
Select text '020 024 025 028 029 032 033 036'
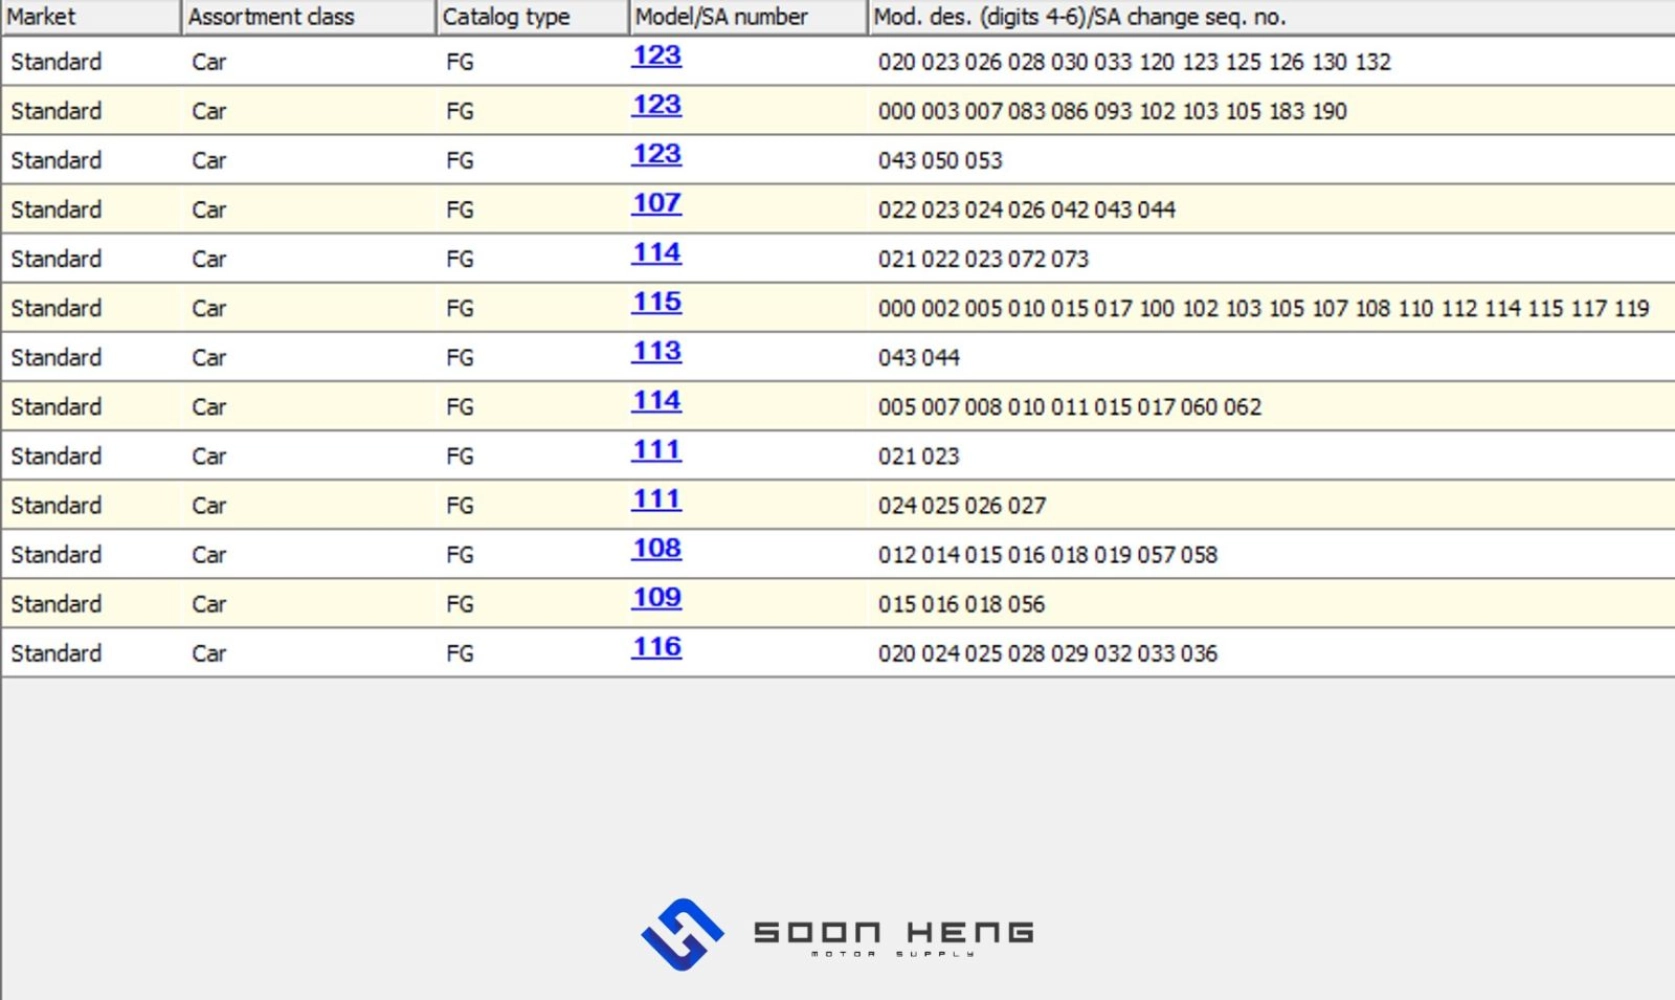1048,654
